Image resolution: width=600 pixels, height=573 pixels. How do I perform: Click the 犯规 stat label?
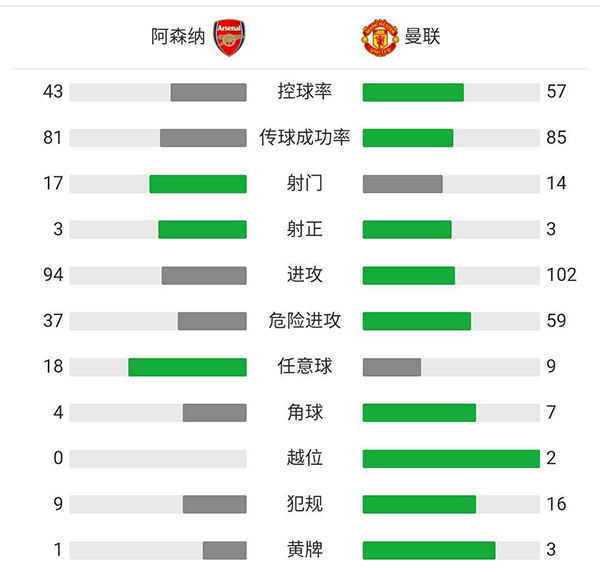point(304,504)
